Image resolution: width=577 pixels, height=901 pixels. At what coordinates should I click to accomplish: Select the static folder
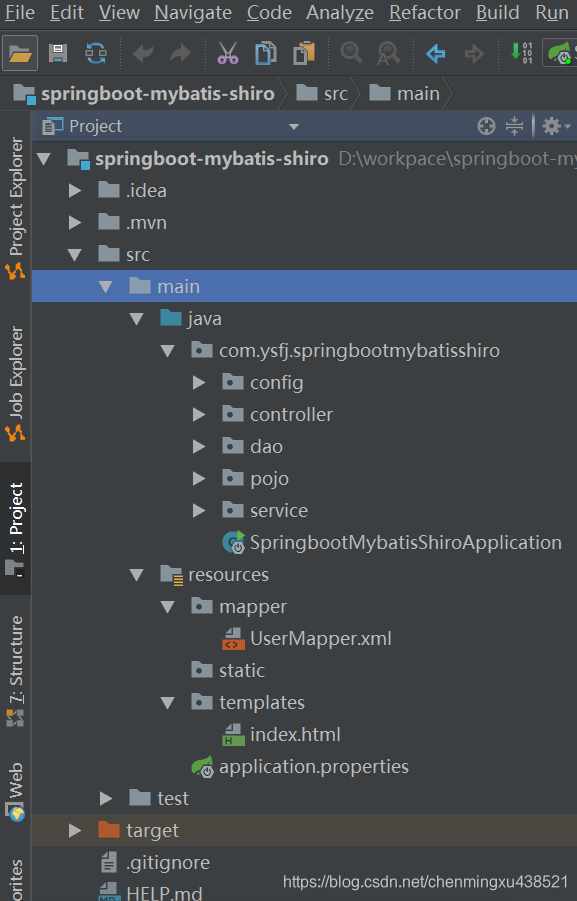click(x=228, y=671)
